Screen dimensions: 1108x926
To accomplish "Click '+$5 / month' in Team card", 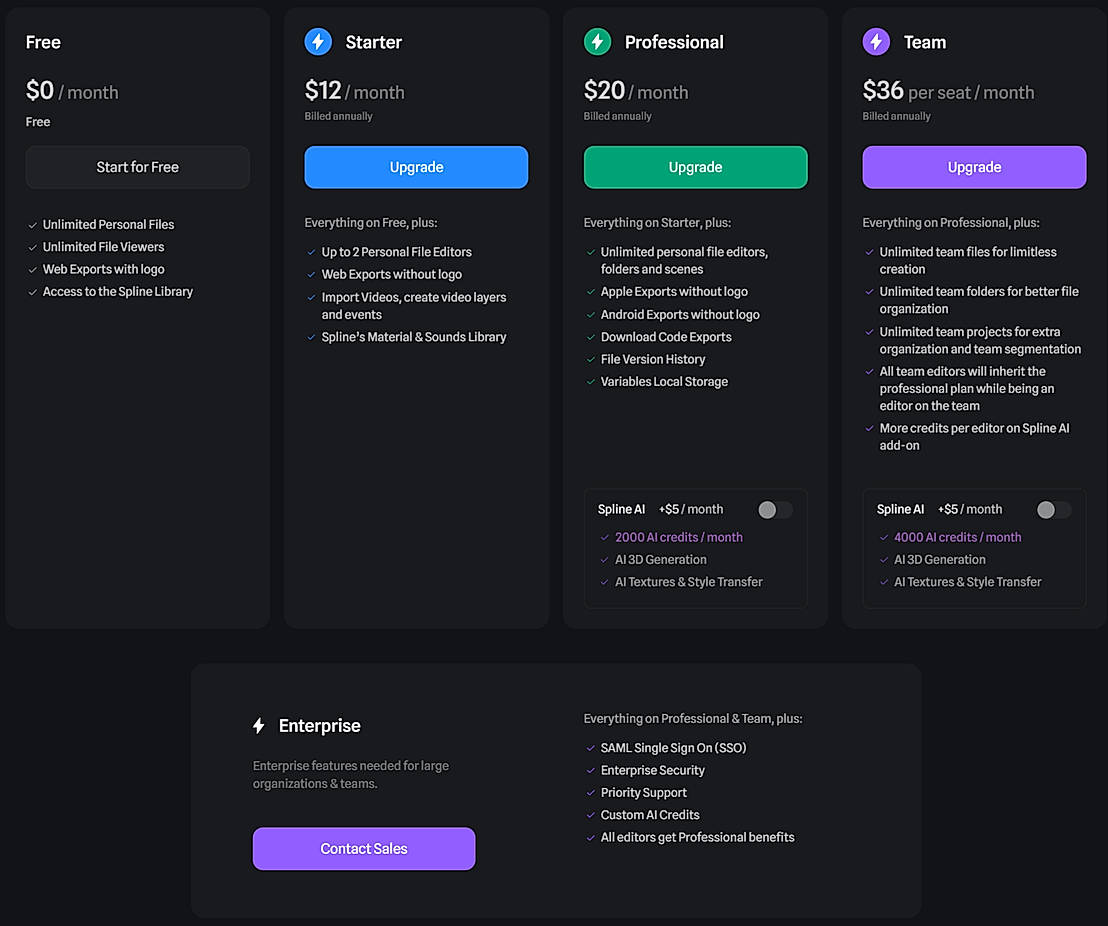I will coord(970,510).
